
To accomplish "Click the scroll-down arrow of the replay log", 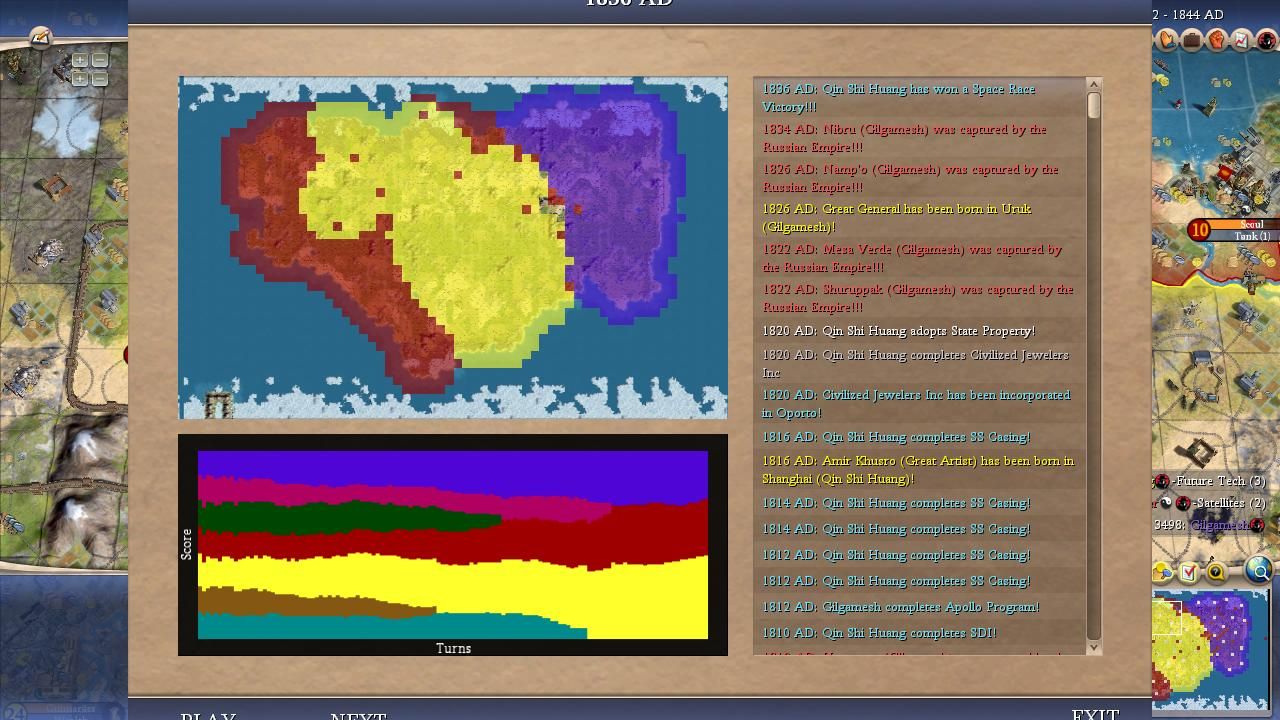I will (1093, 647).
